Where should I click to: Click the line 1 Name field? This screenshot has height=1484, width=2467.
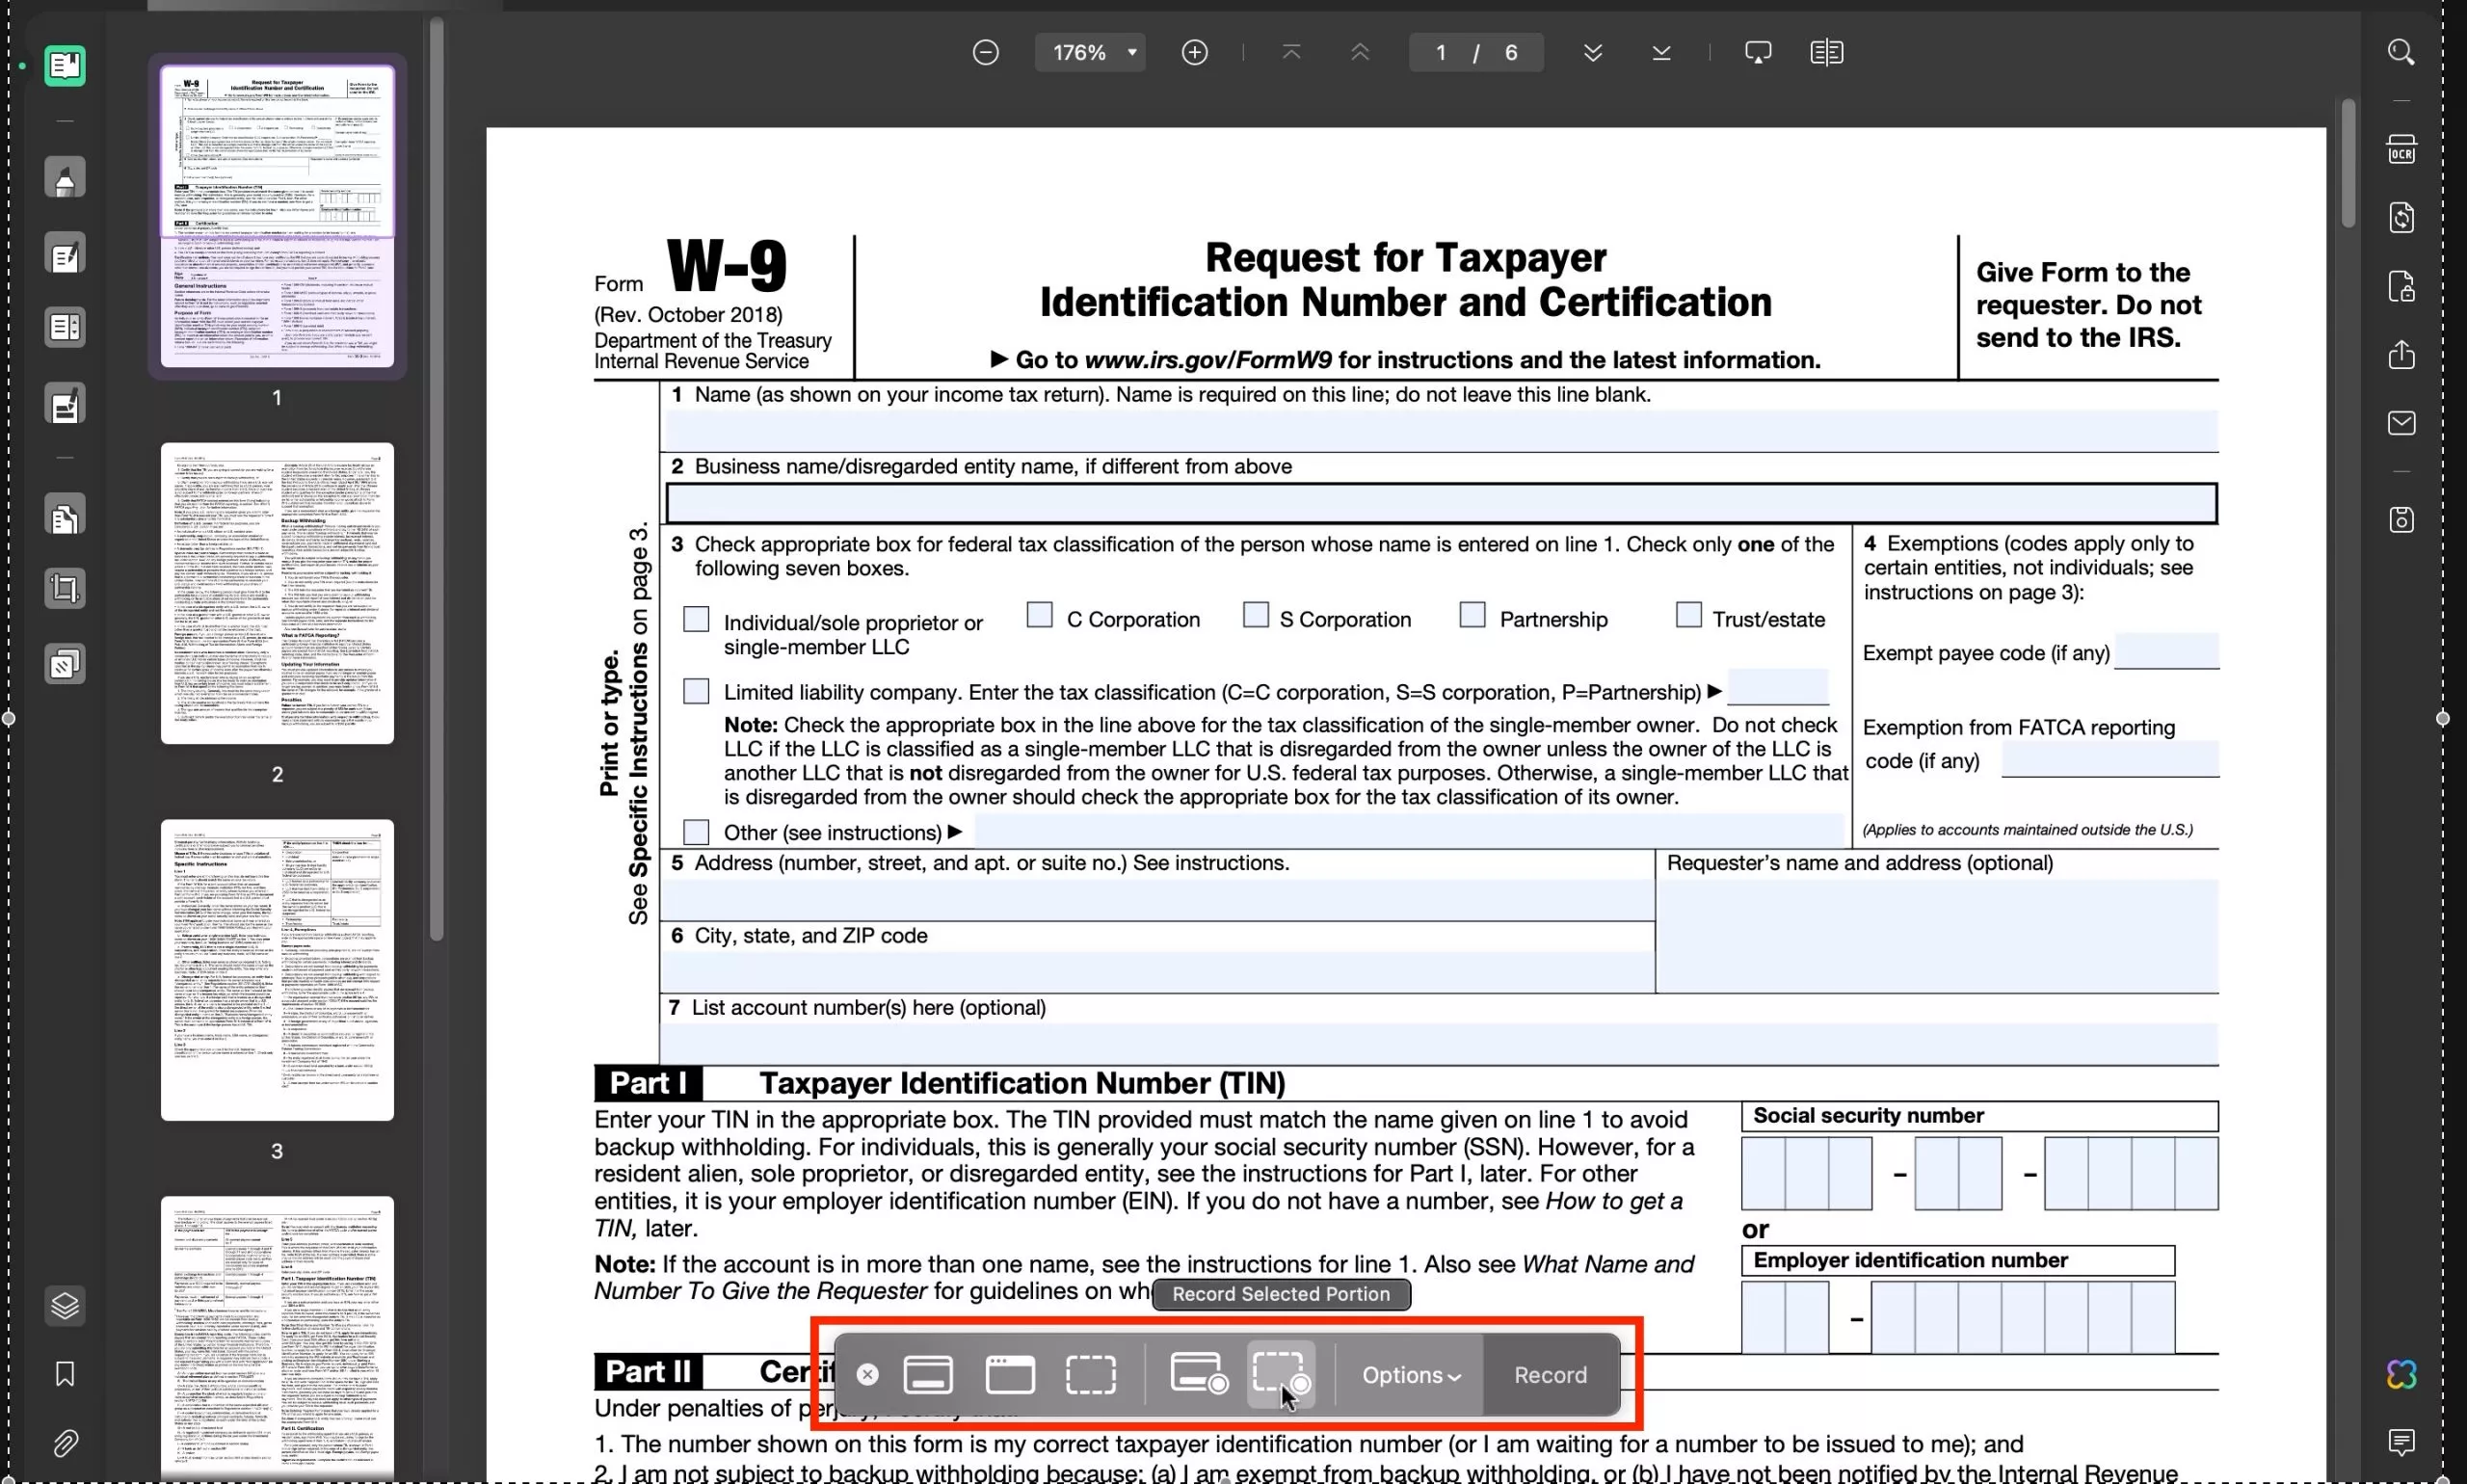[x=1442, y=431]
